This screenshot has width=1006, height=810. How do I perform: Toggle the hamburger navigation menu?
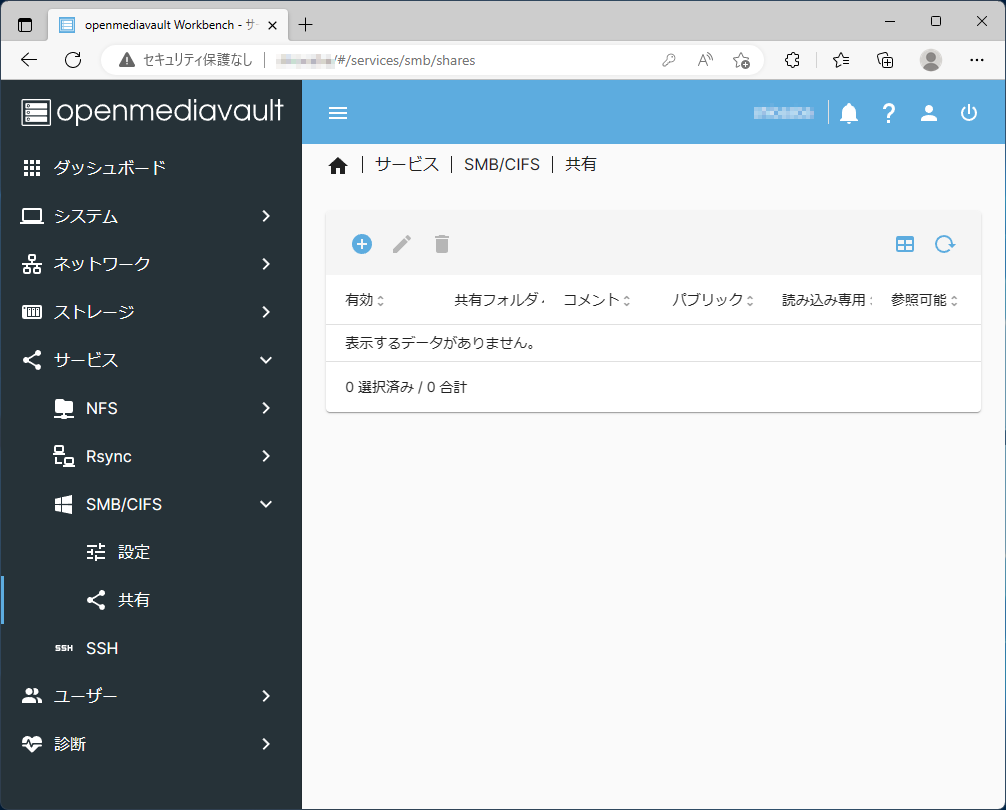click(x=338, y=113)
